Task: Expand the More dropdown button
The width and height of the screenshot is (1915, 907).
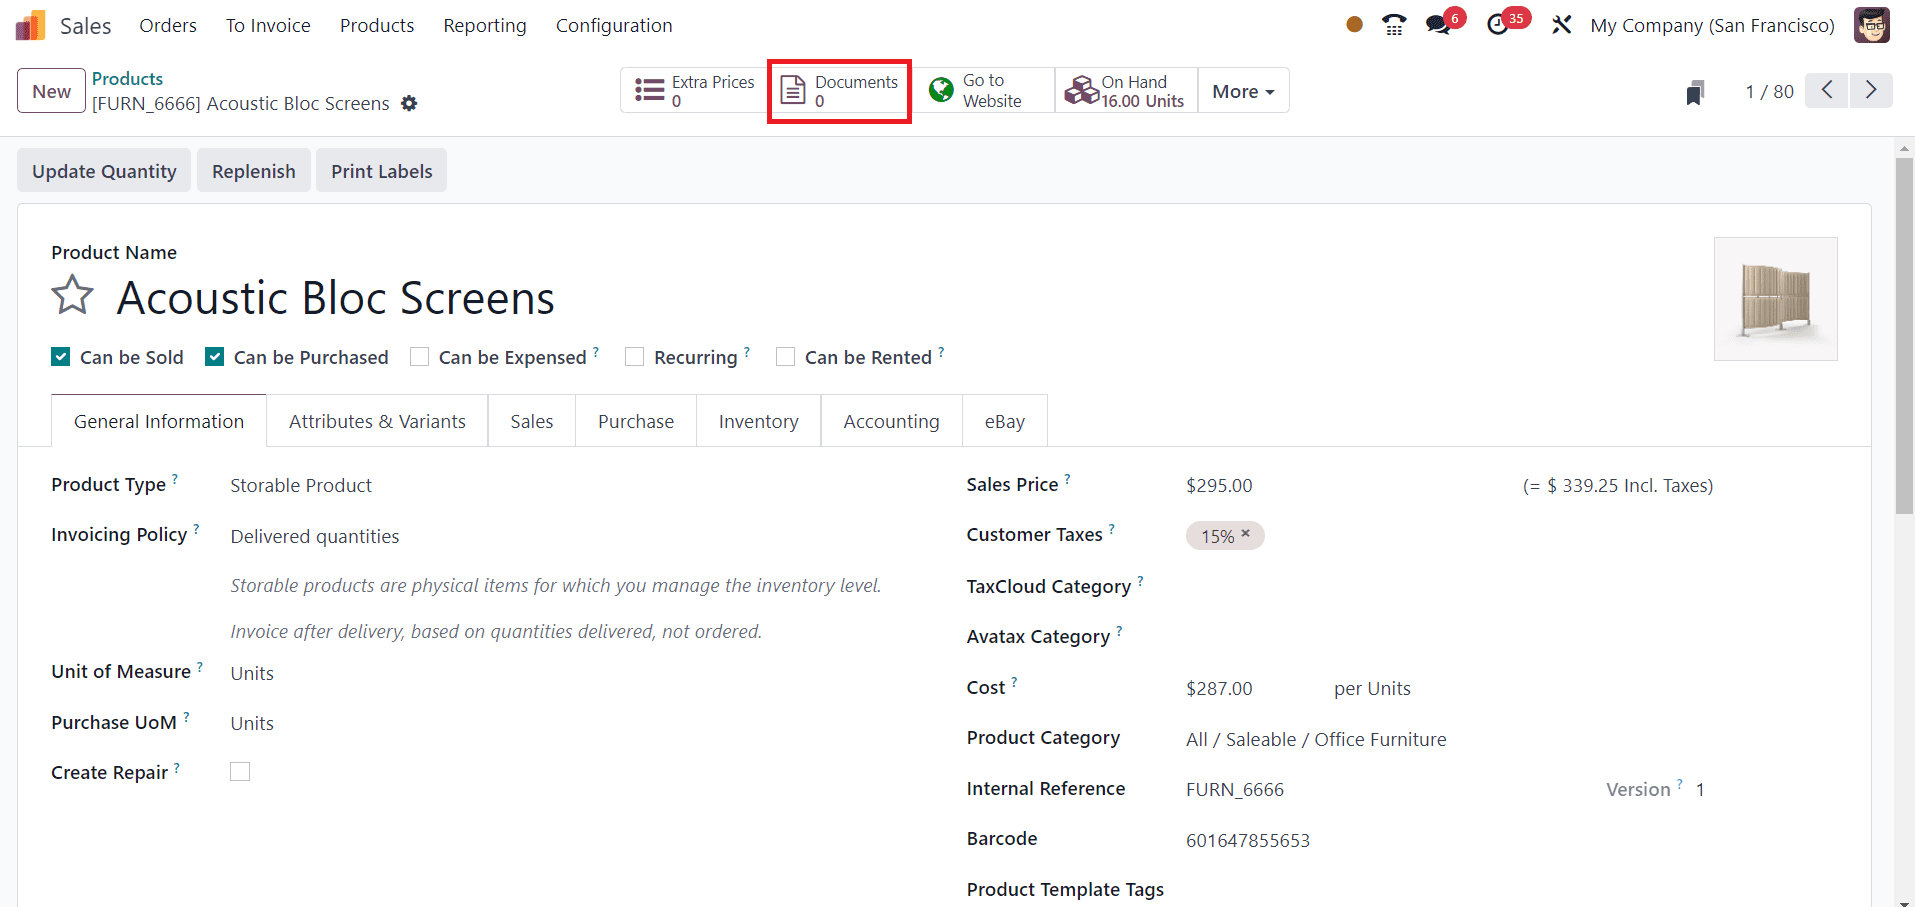Action: pyautogui.click(x=1243, y=91)
